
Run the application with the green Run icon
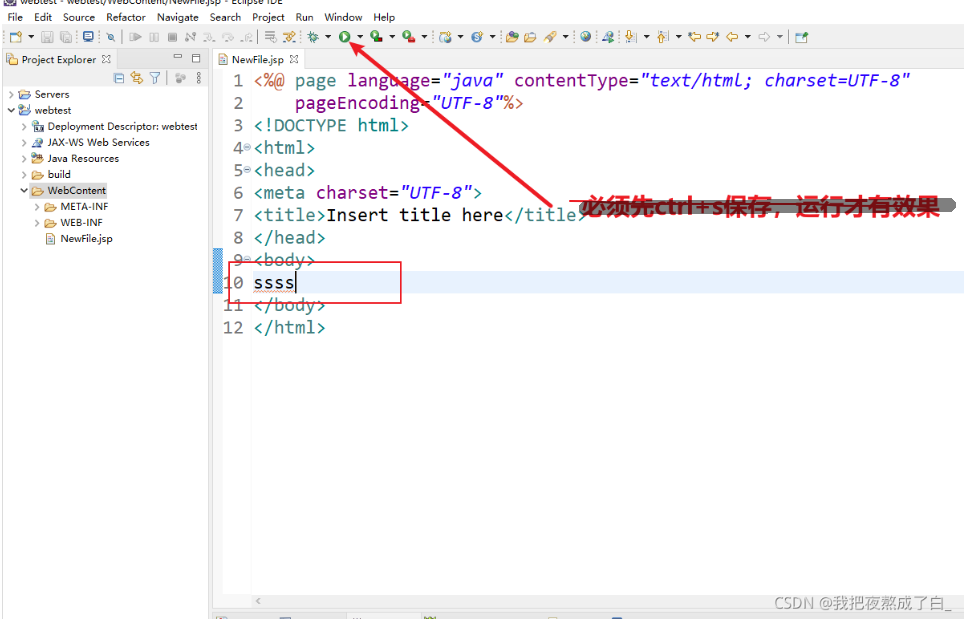click(x=344, y=37)
